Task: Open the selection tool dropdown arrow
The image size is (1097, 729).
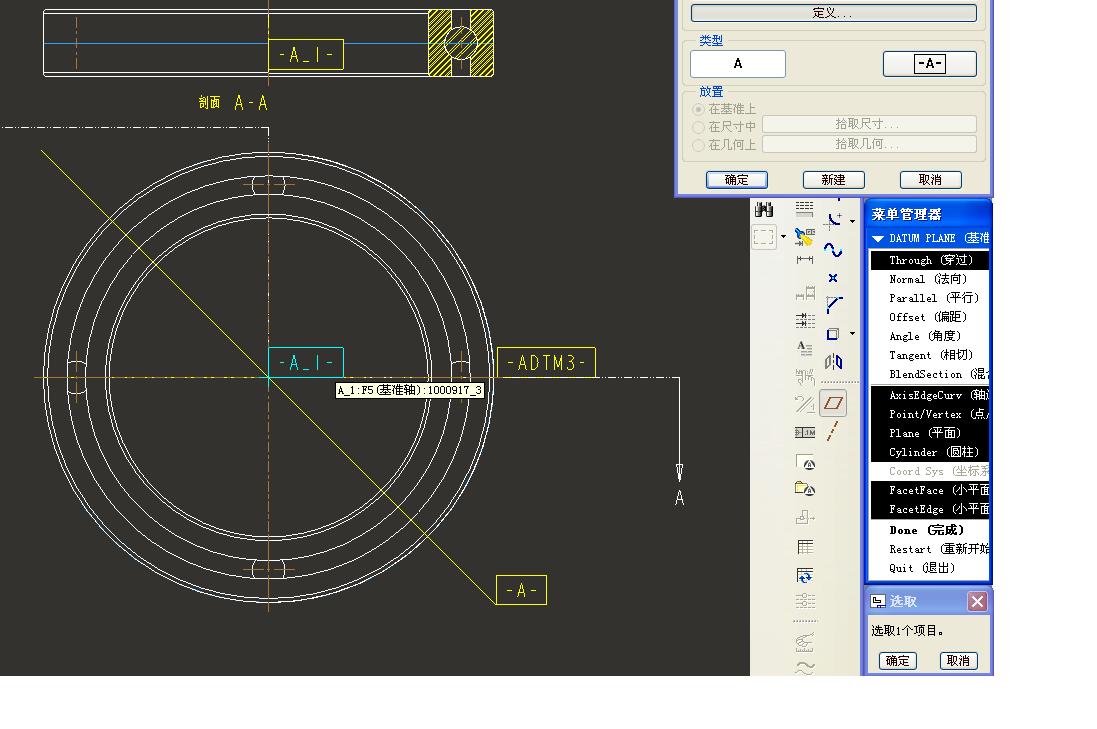Action: coord(783,236)
